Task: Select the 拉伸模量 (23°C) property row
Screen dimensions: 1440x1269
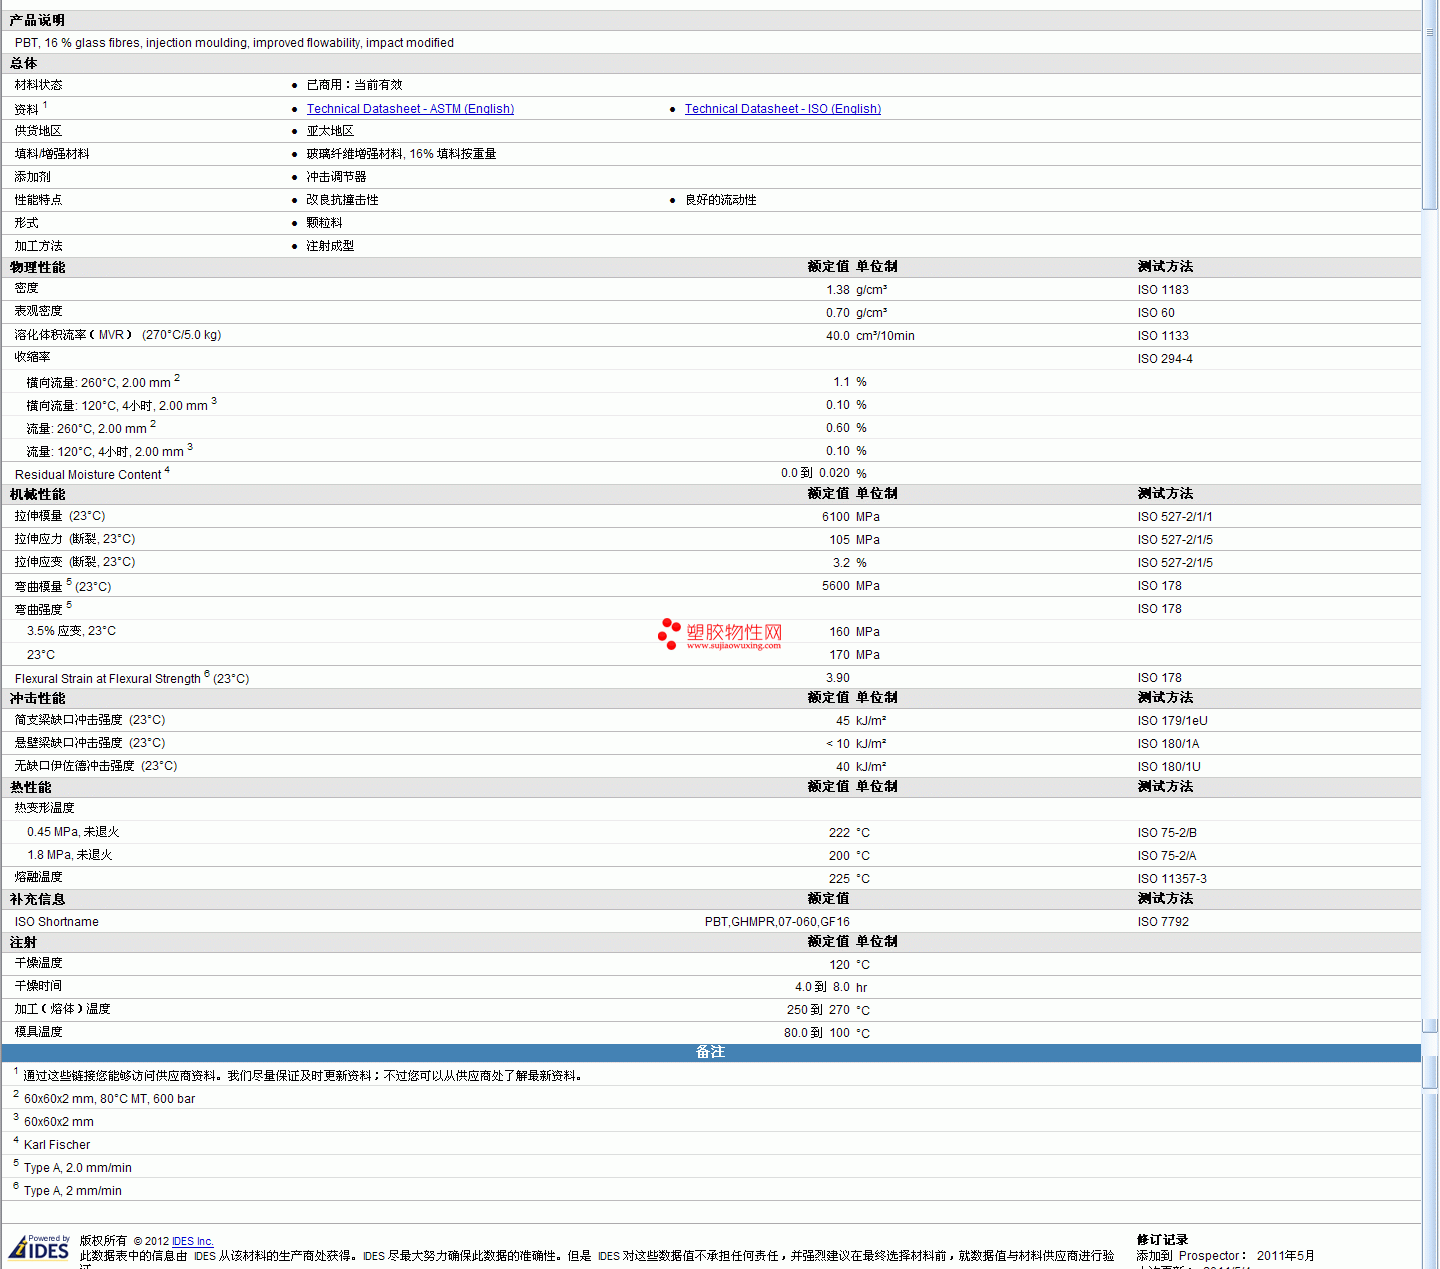Action: pos(711,517)
